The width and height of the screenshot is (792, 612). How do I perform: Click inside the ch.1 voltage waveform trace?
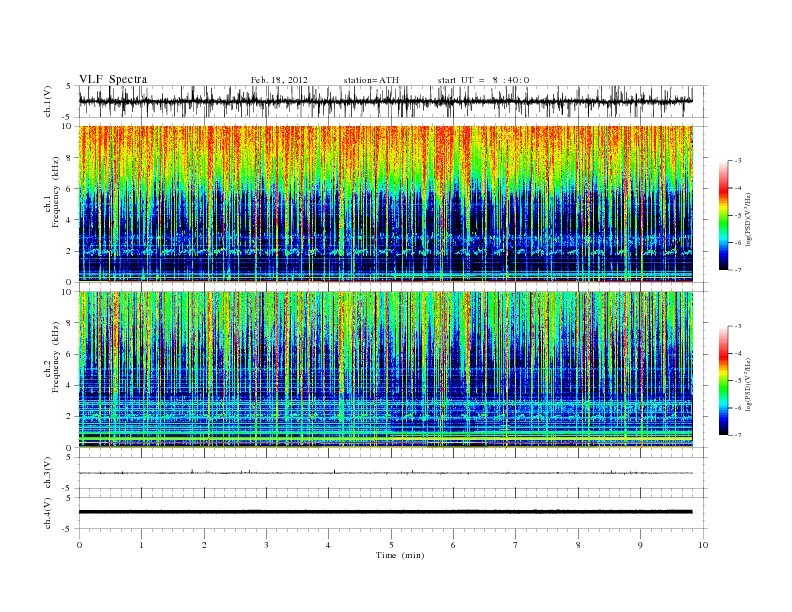click(385, 101)
